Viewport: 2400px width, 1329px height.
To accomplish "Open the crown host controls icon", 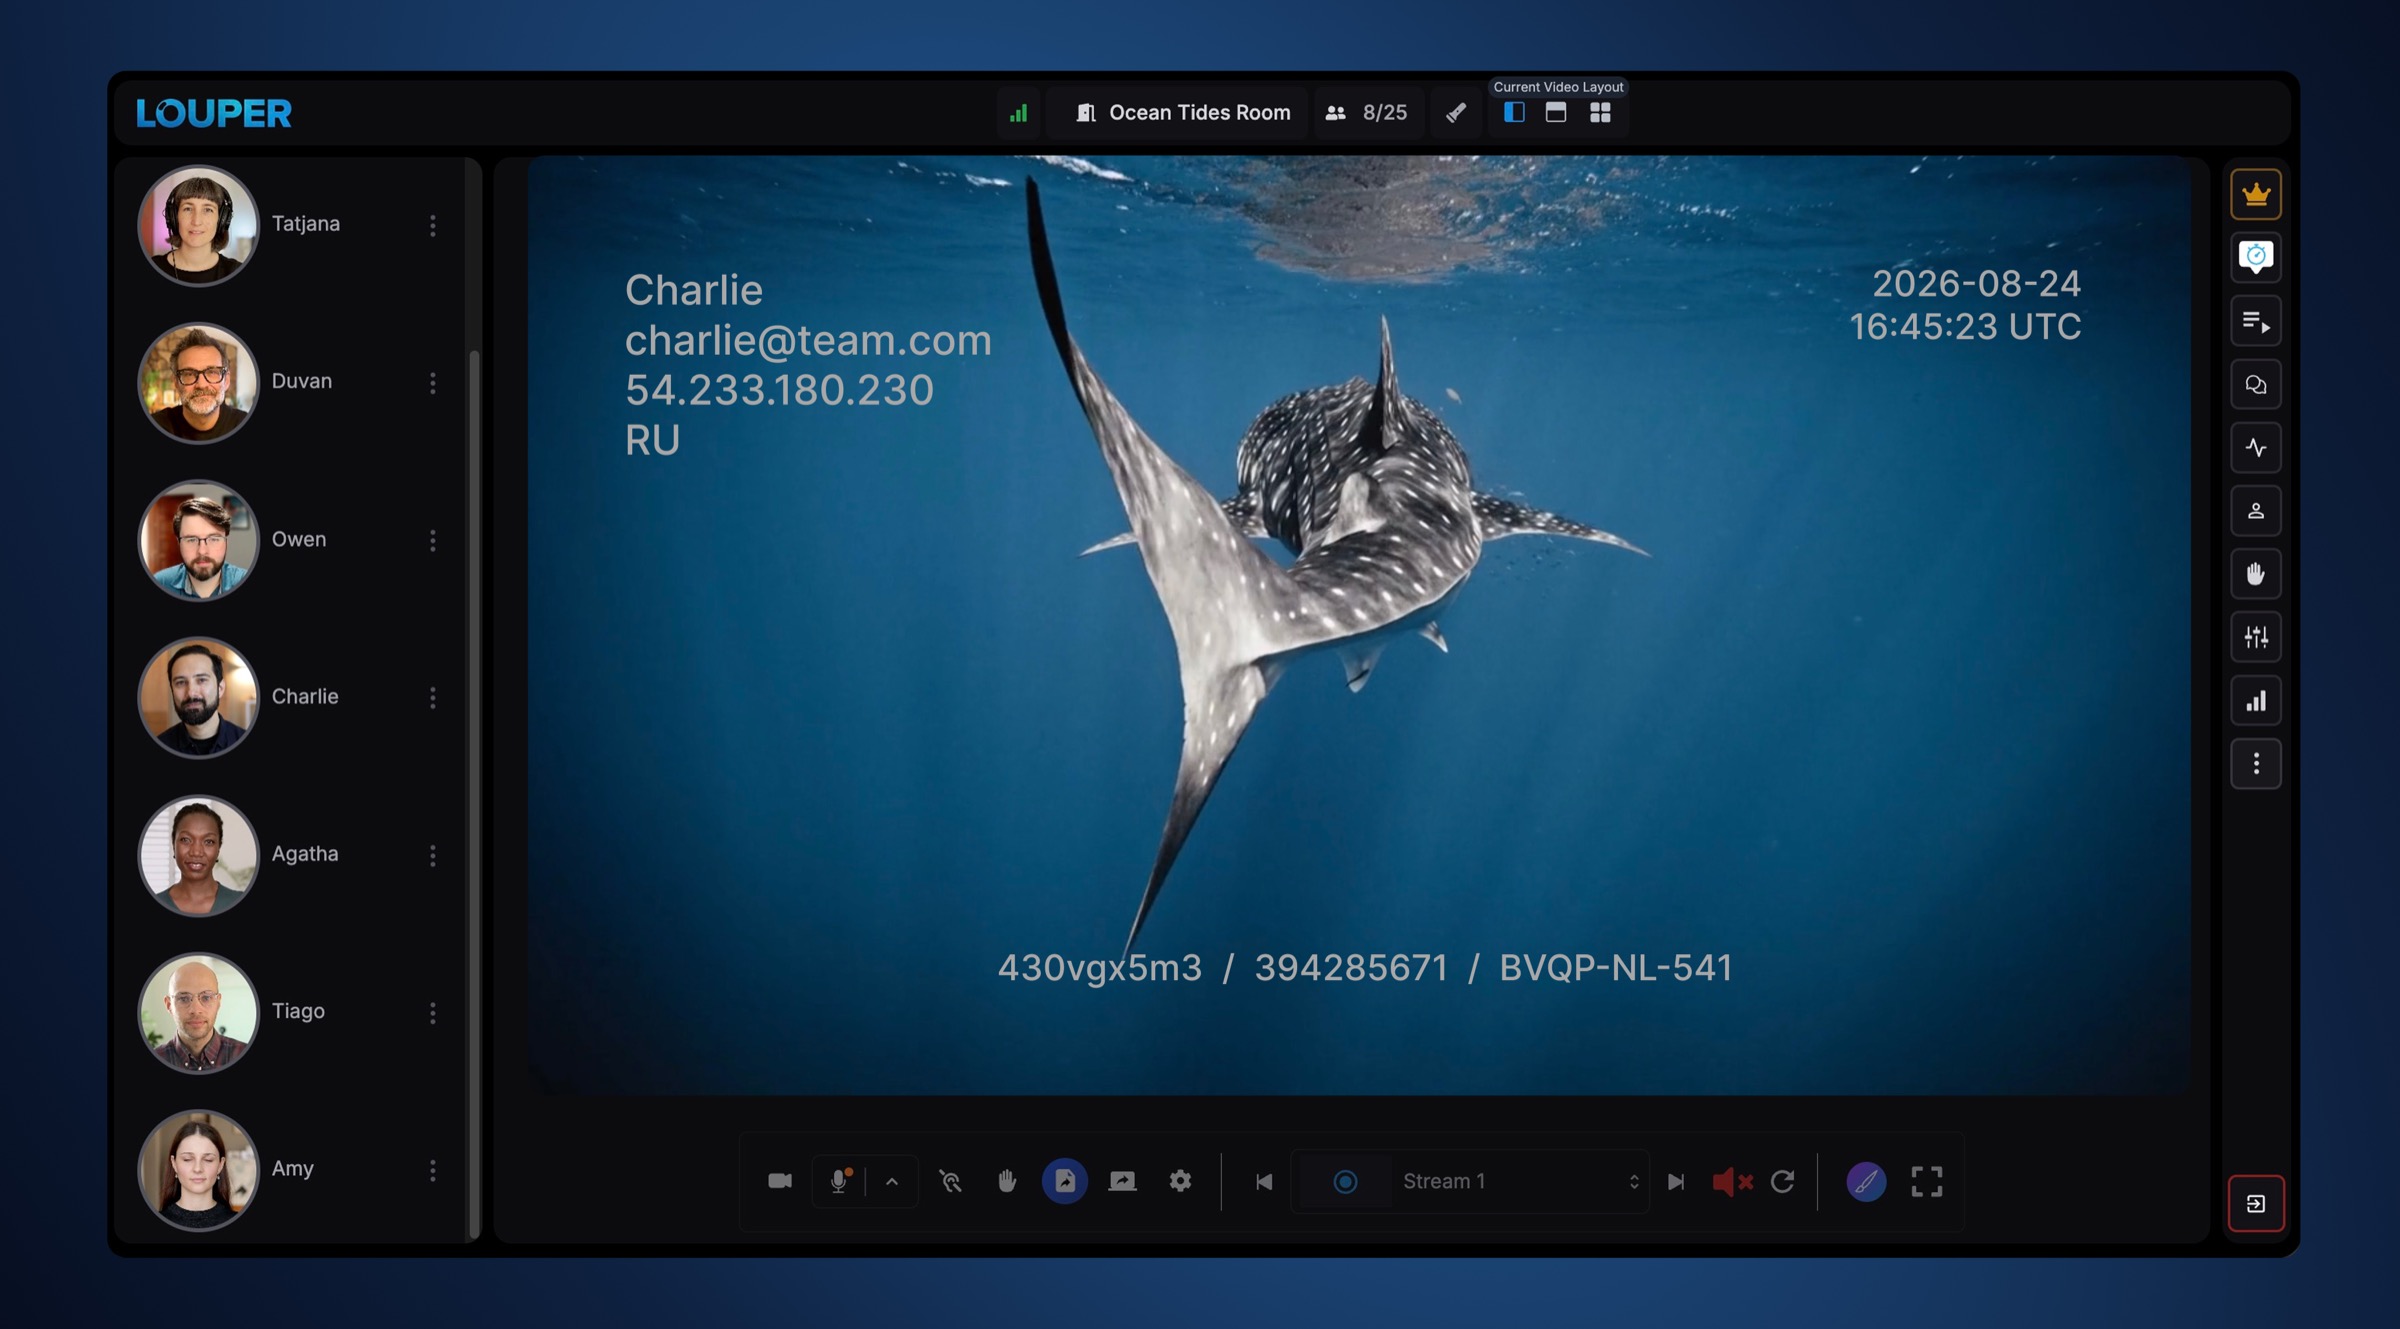I will [x=2255, y=194].
